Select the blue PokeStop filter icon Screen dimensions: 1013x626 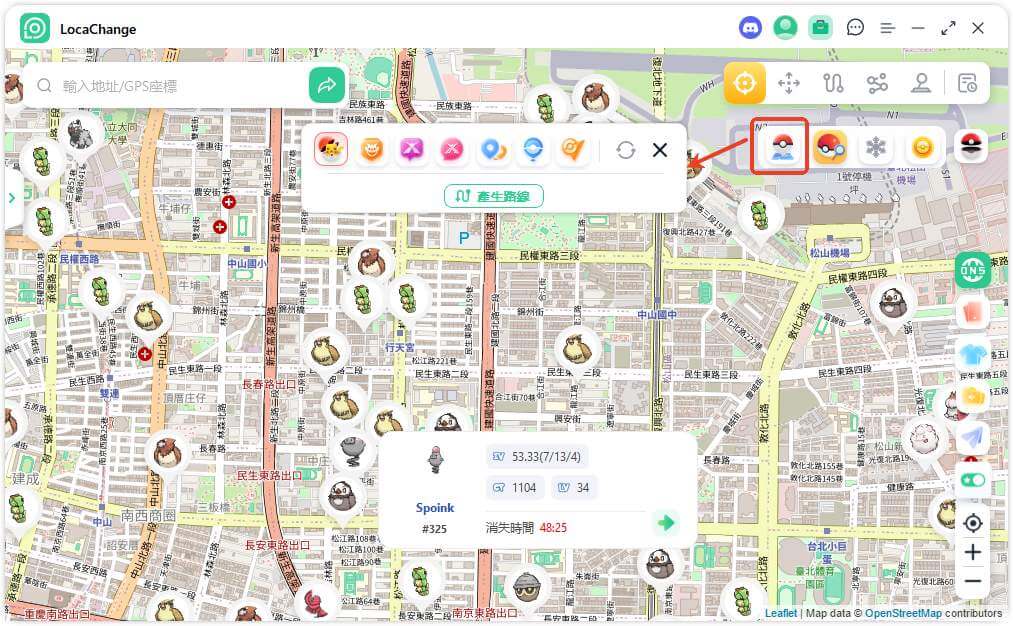[x=533, y=150]
